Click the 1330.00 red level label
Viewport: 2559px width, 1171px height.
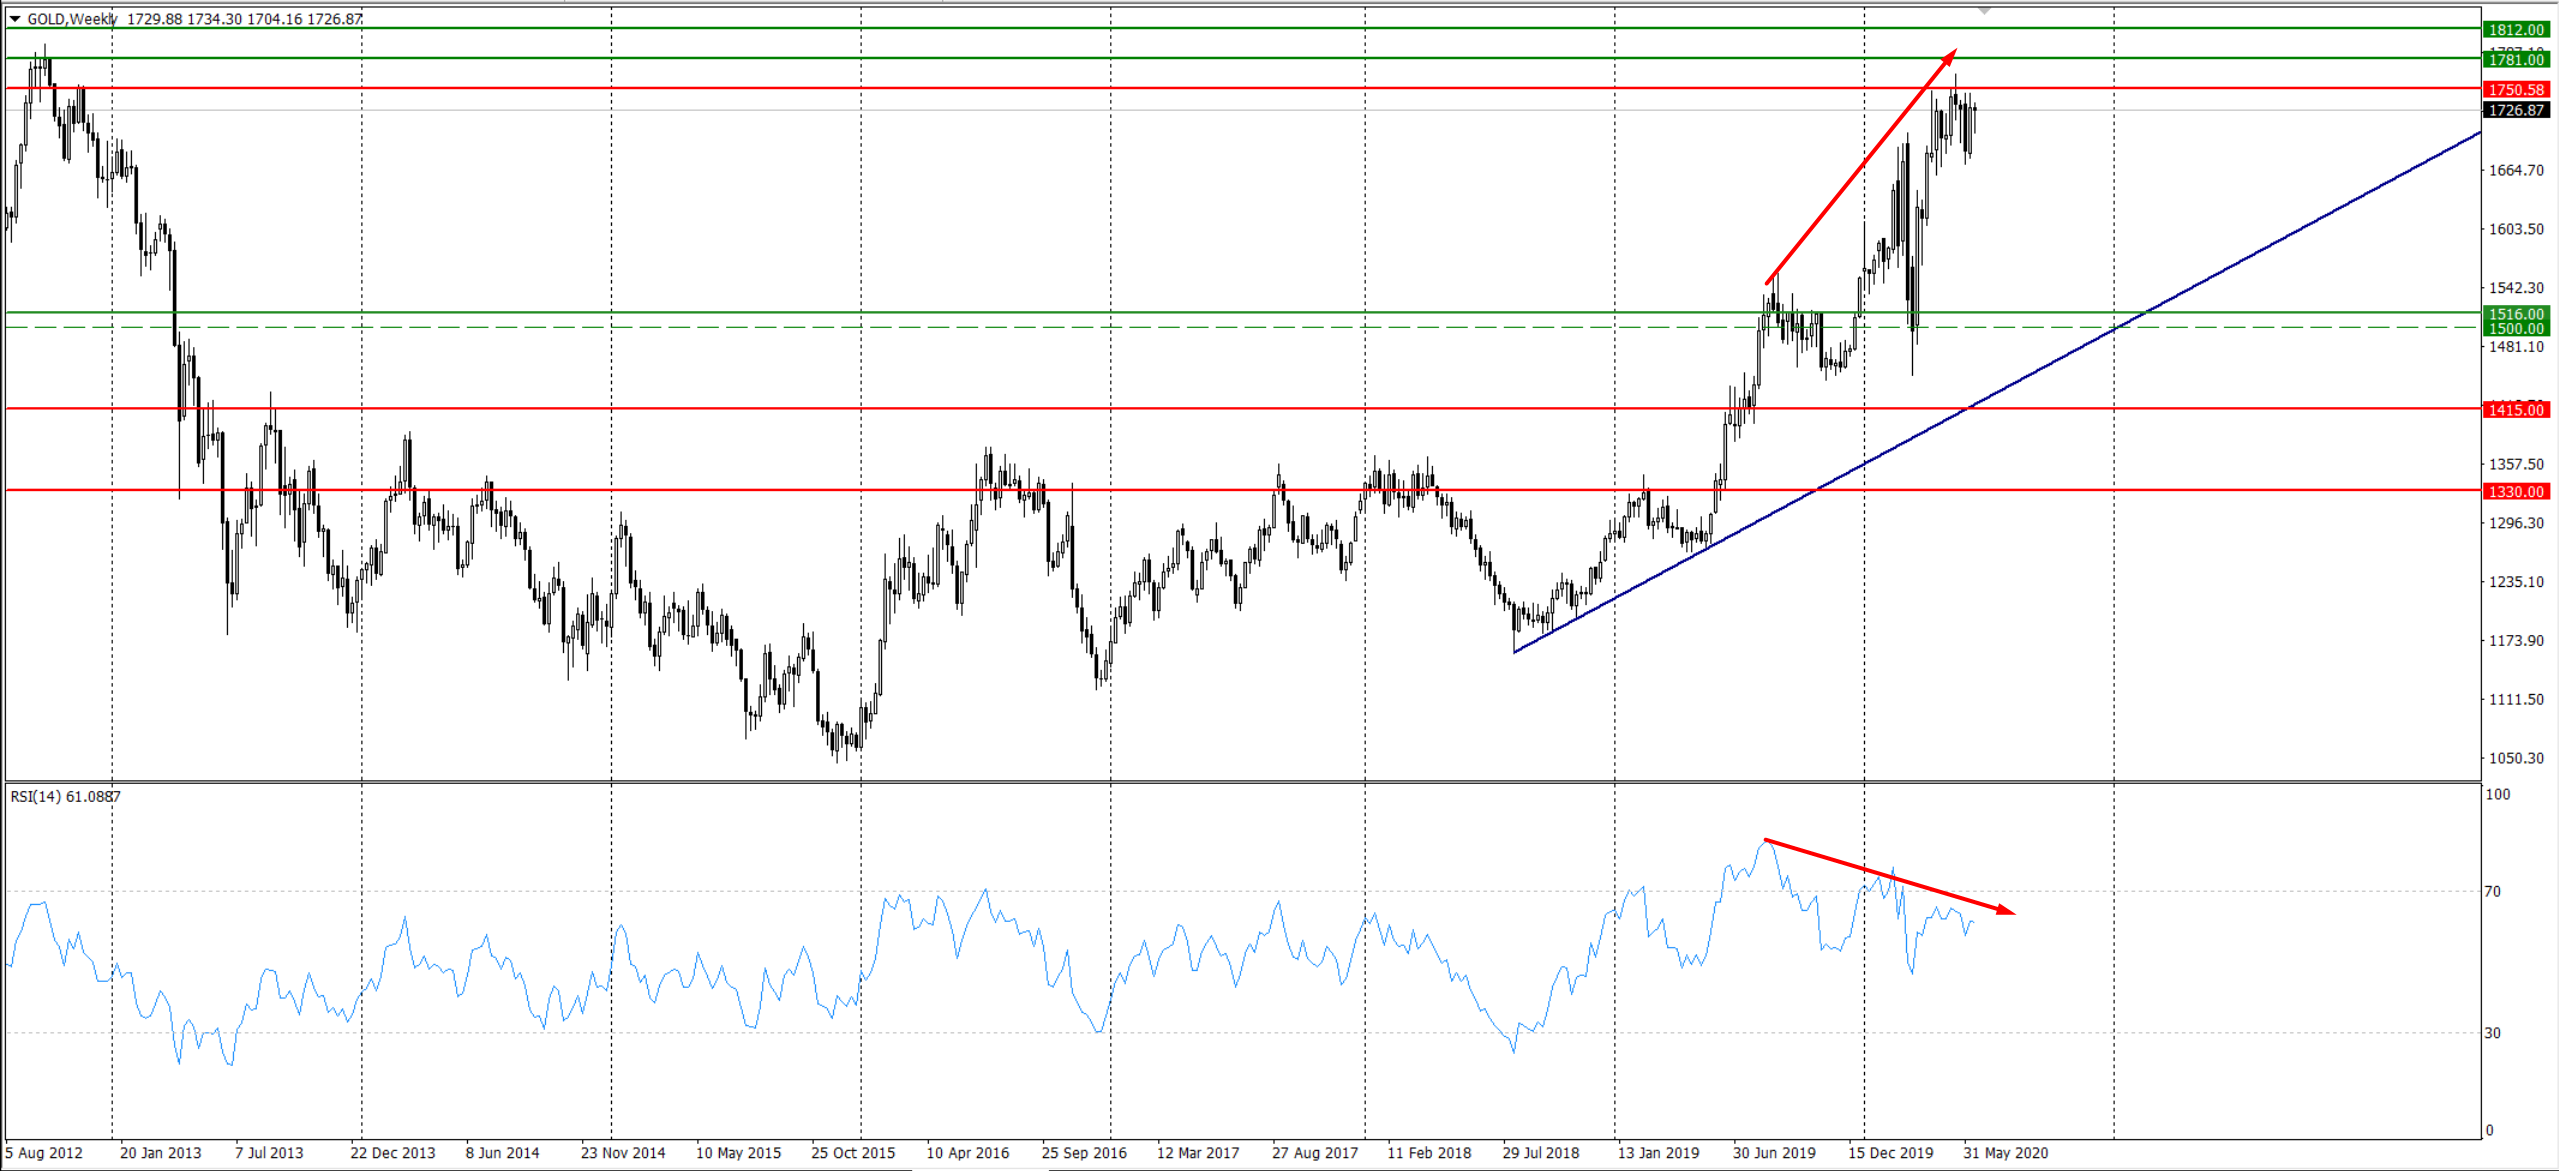tap(2516, 492)
